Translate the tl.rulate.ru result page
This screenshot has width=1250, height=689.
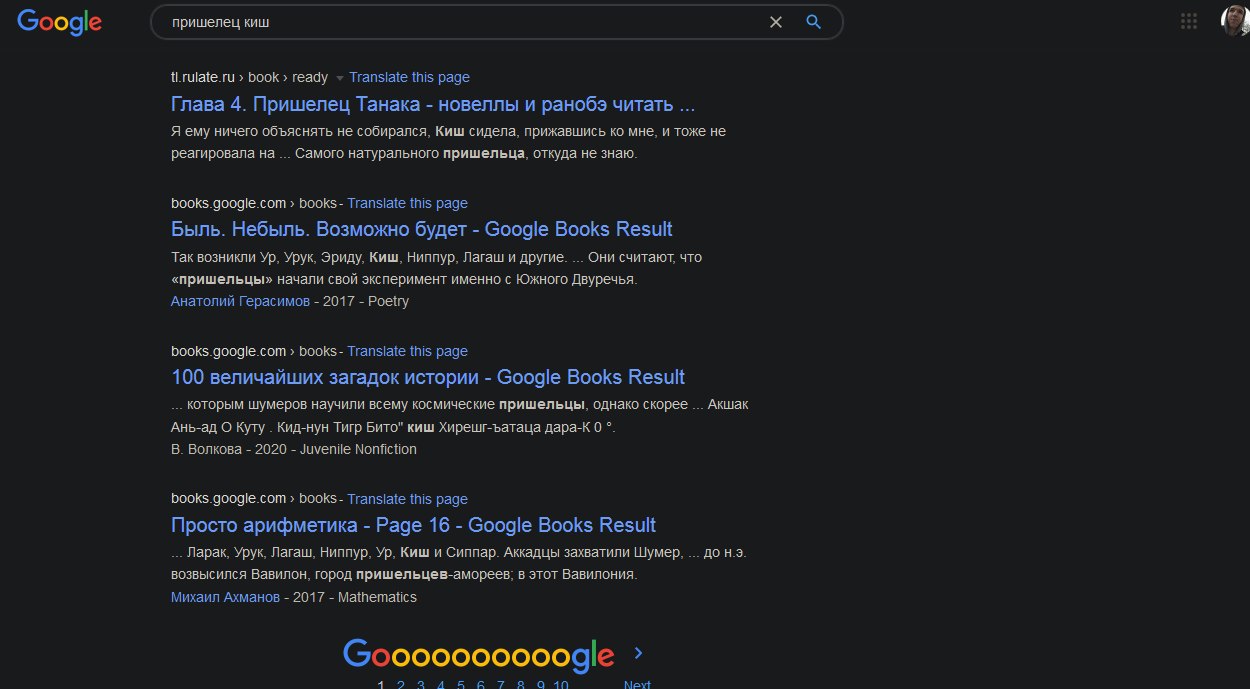[409, 77]
